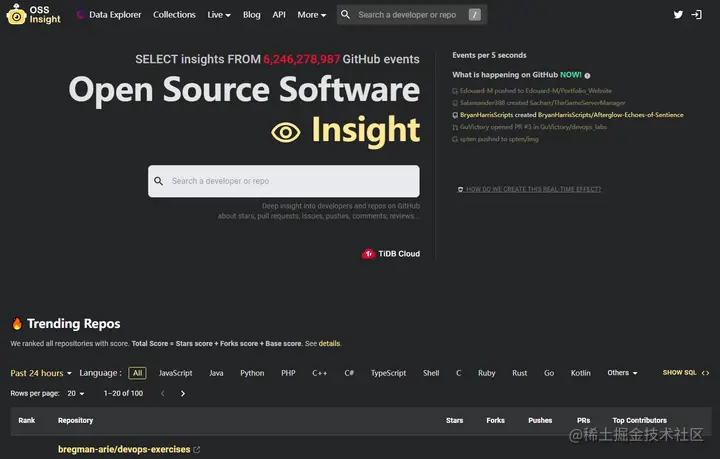Open the Past 24 hours period dropdown
720x459 pixels.
[x=41, y=373]
